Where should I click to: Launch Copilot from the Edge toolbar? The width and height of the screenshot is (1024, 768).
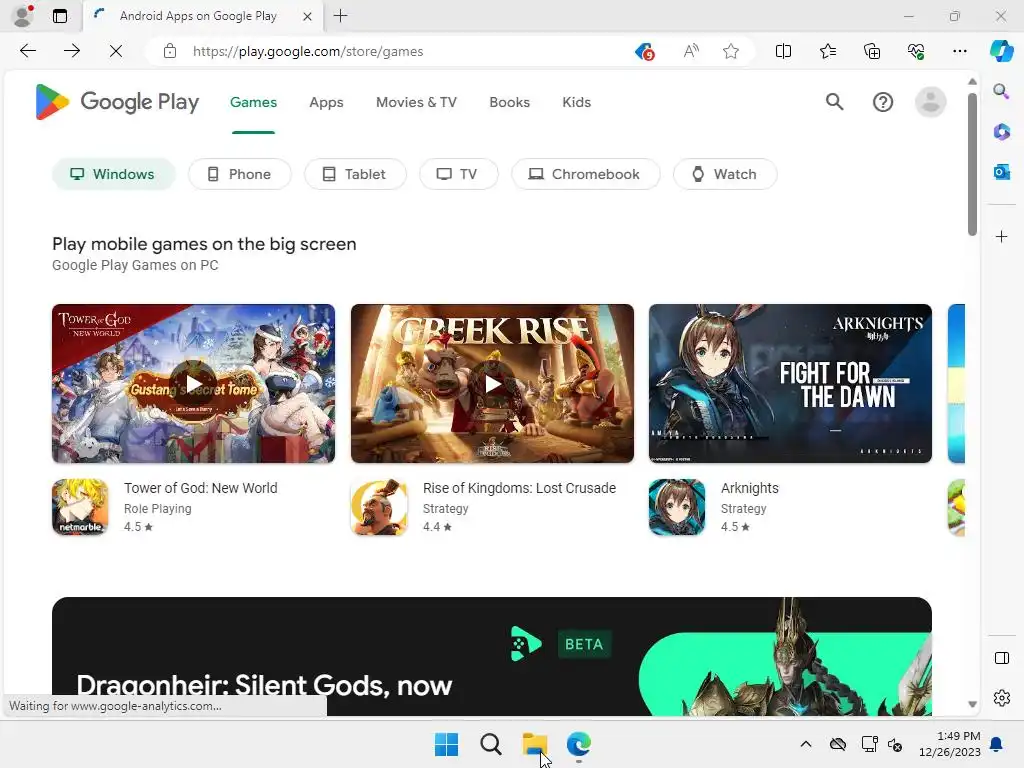1001,51
